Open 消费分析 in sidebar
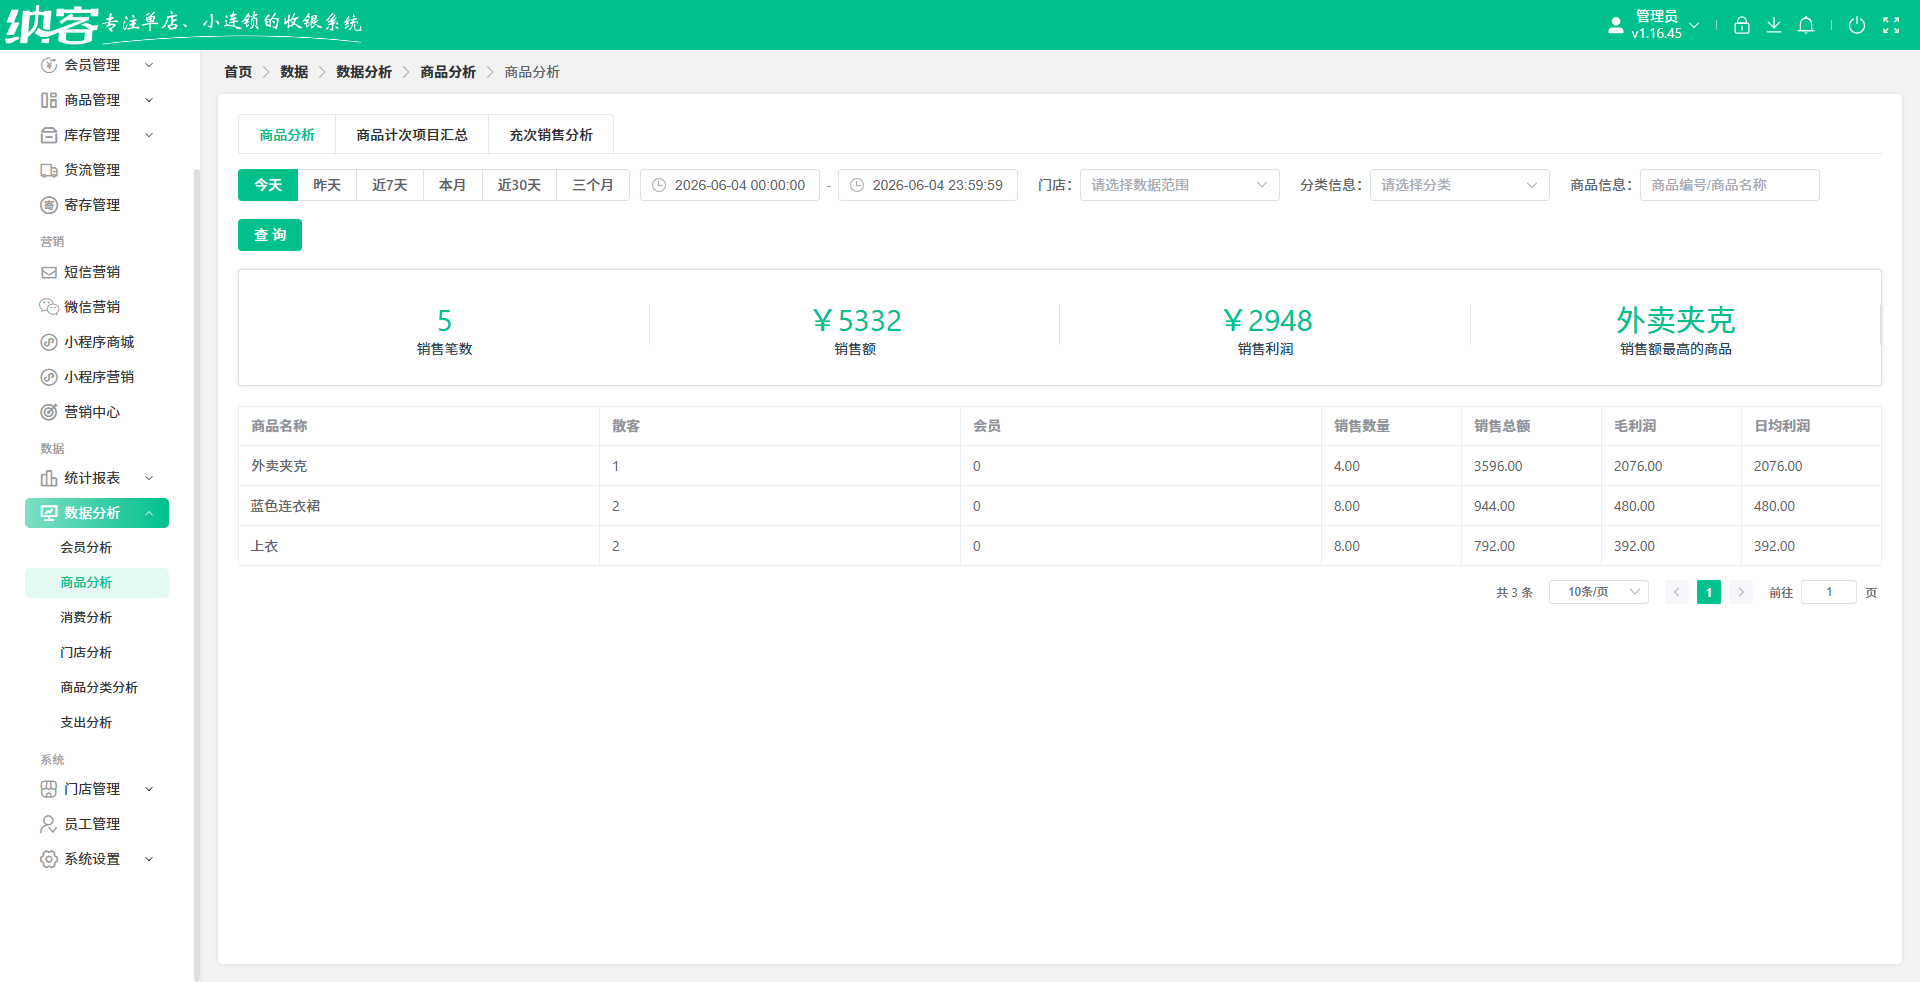The image size is (1920, 982). click(x=86, y=618)
